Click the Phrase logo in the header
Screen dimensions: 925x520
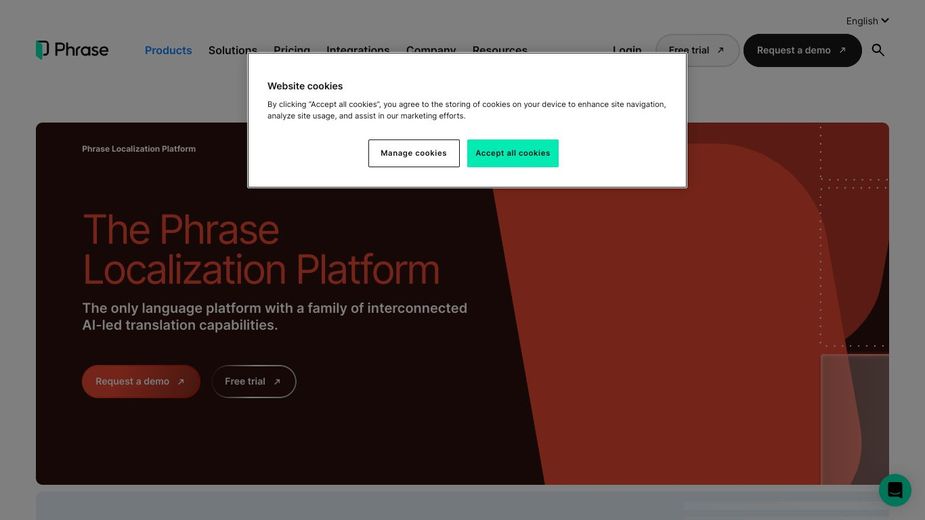(x=72, y=50)
